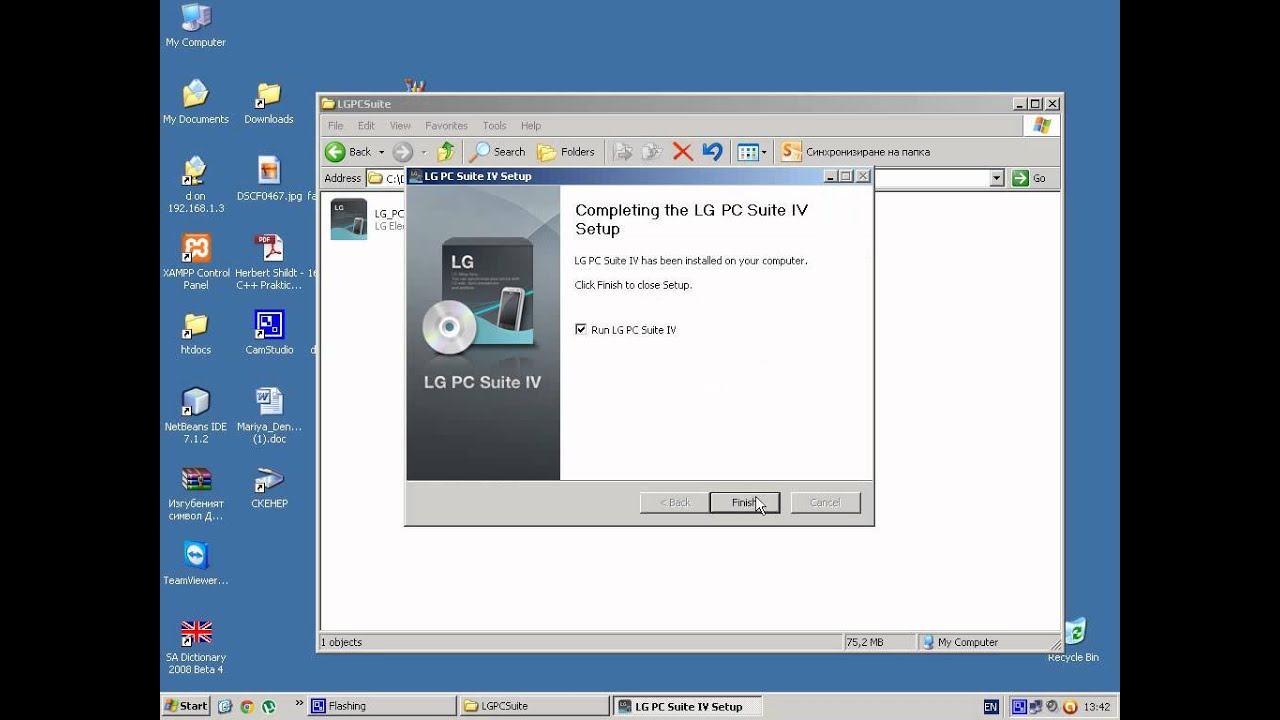Toggle the Folders pane button

tap(566, 152)
